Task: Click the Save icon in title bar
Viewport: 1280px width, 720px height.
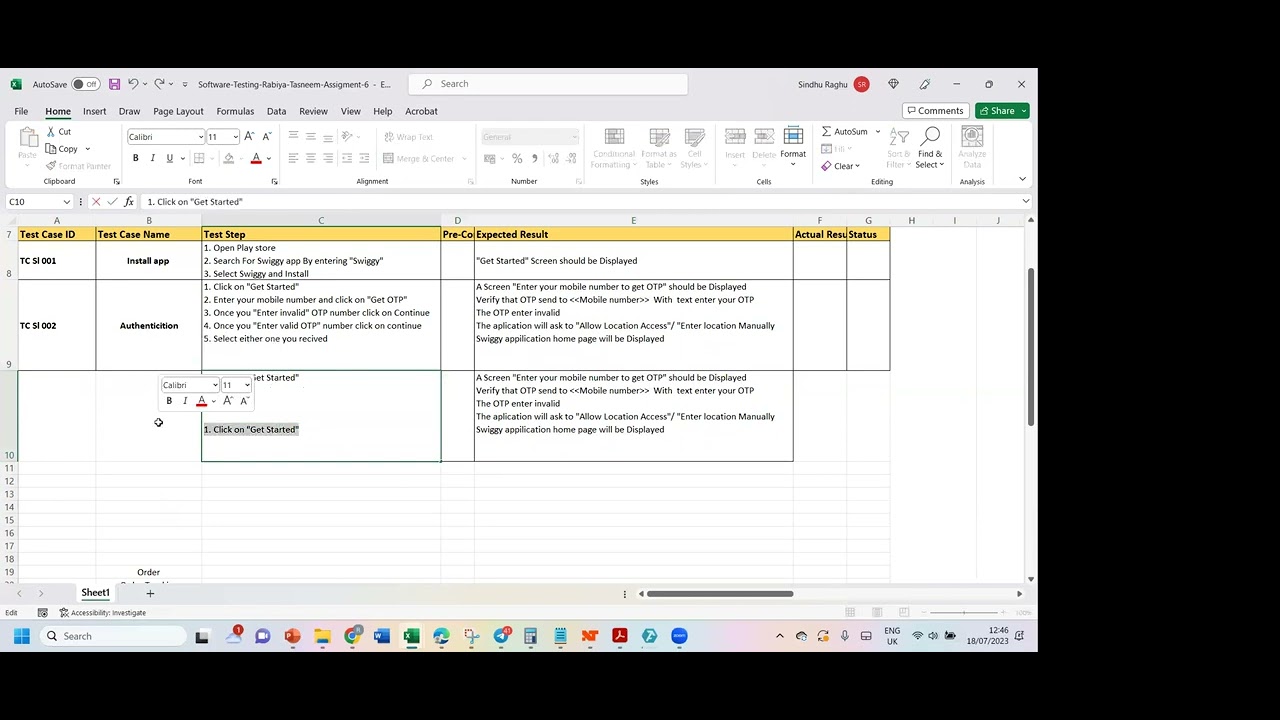Action: point(114,84)
